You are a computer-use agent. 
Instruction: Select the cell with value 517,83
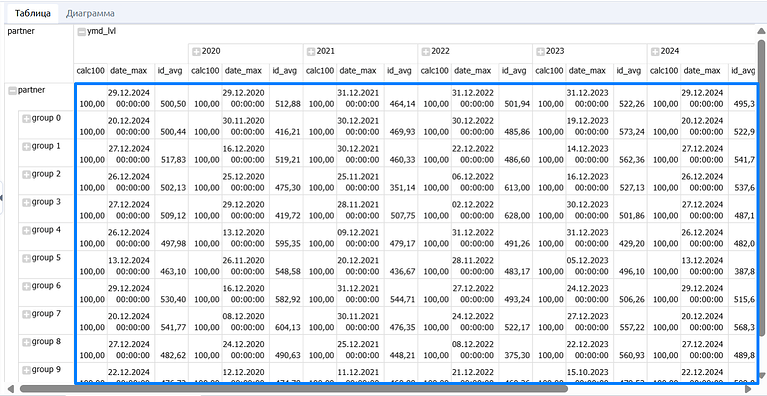pos(172,153)
